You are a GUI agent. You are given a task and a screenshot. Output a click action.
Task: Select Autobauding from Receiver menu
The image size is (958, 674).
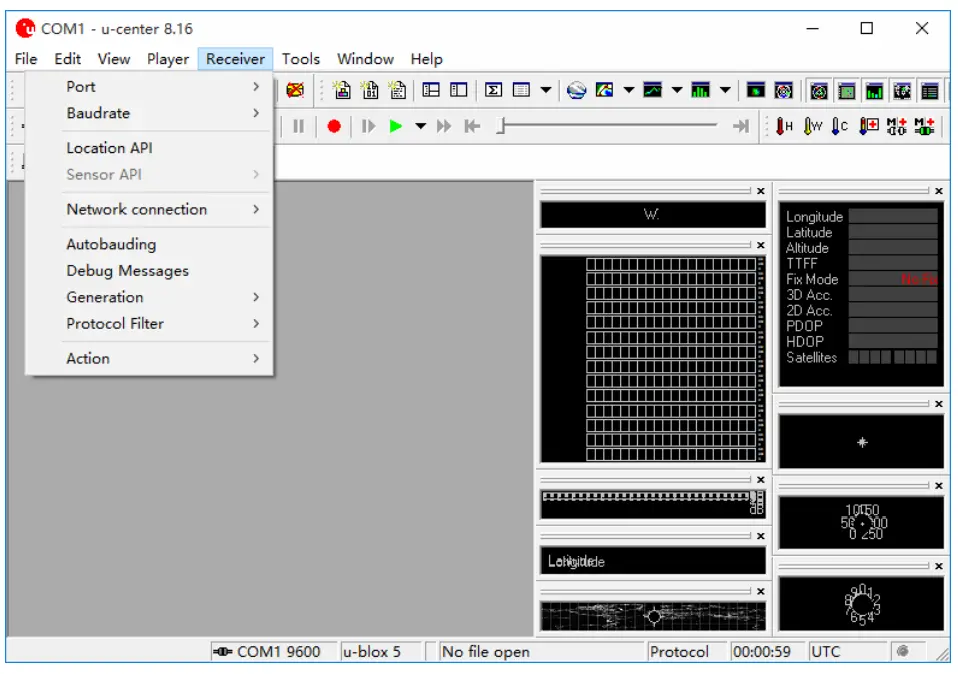(x=111, y=244)
